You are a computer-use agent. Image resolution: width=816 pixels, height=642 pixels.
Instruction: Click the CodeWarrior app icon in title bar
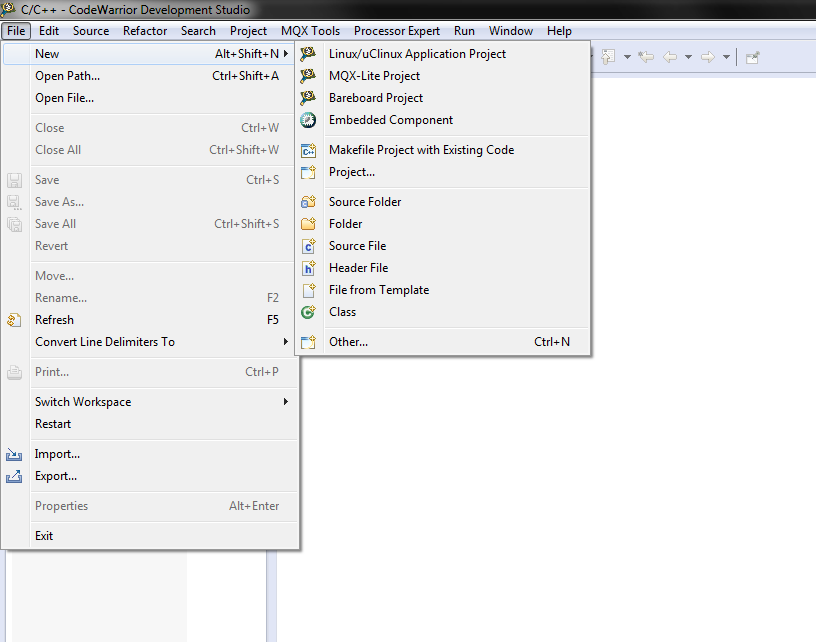(8, 9)
